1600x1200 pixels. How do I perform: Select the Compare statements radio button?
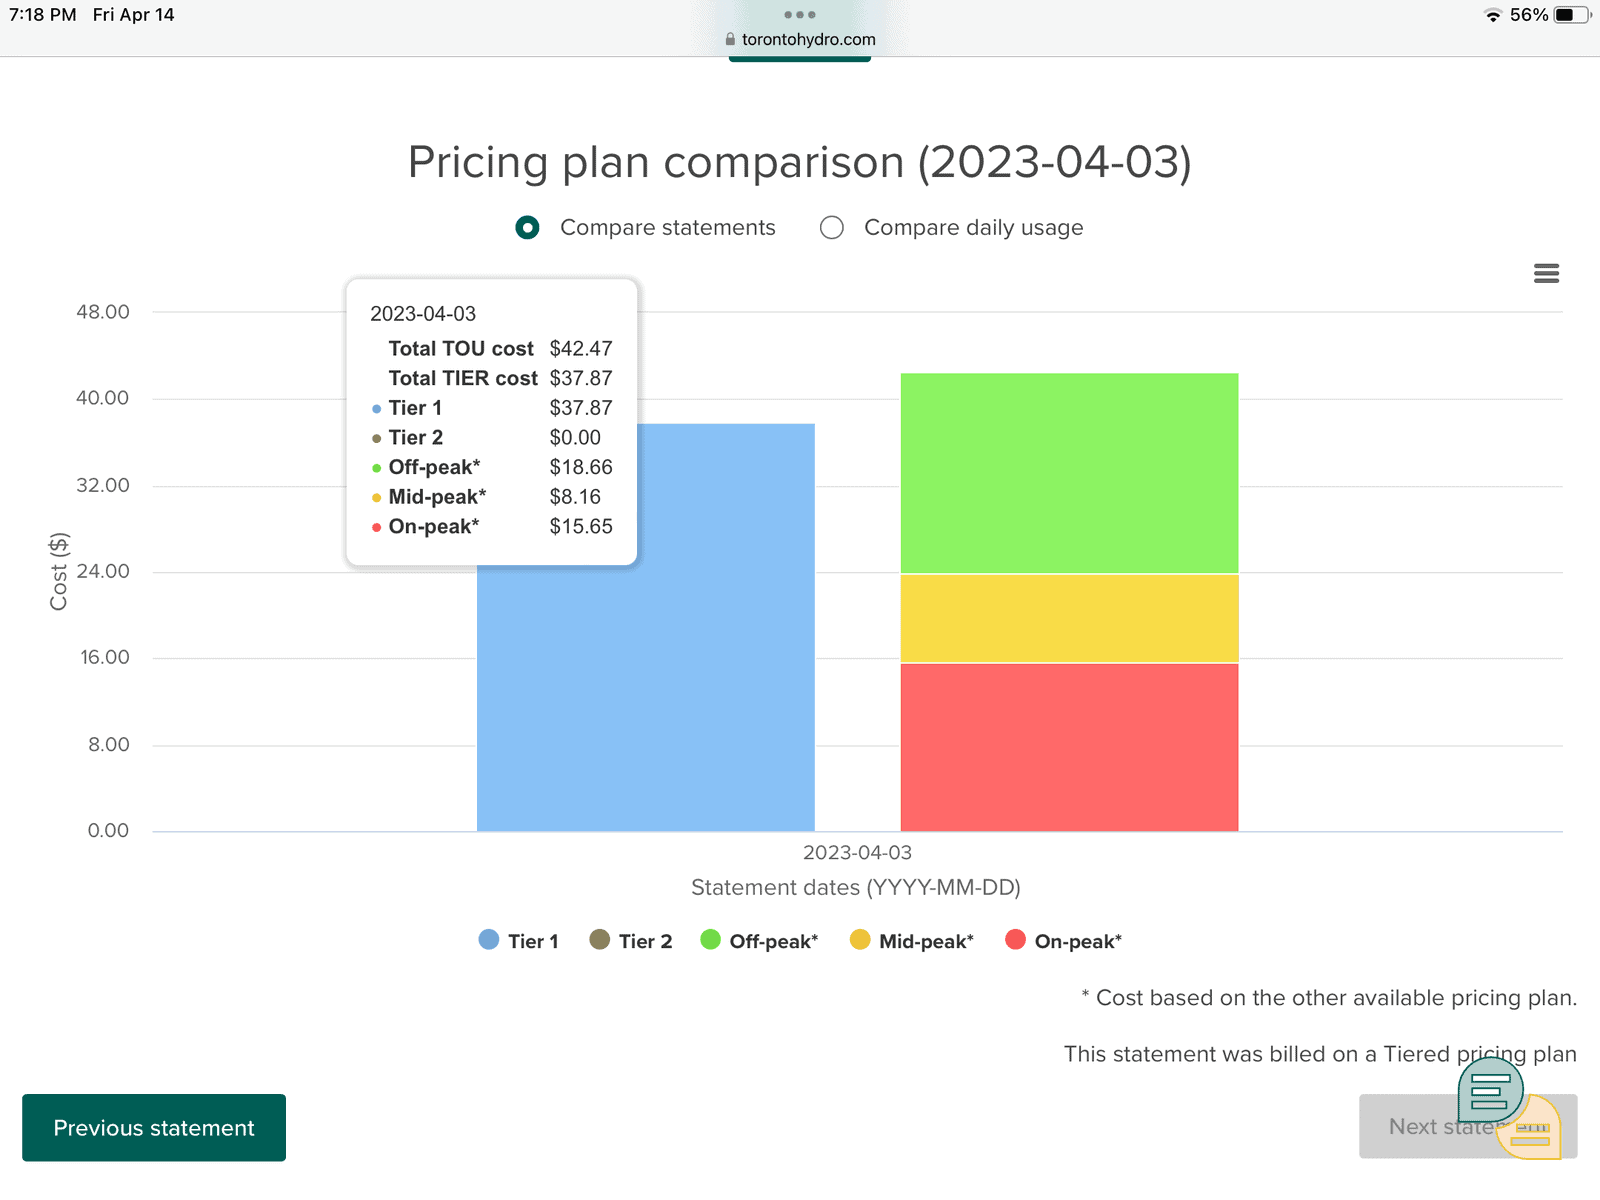[x=528, y=228]
